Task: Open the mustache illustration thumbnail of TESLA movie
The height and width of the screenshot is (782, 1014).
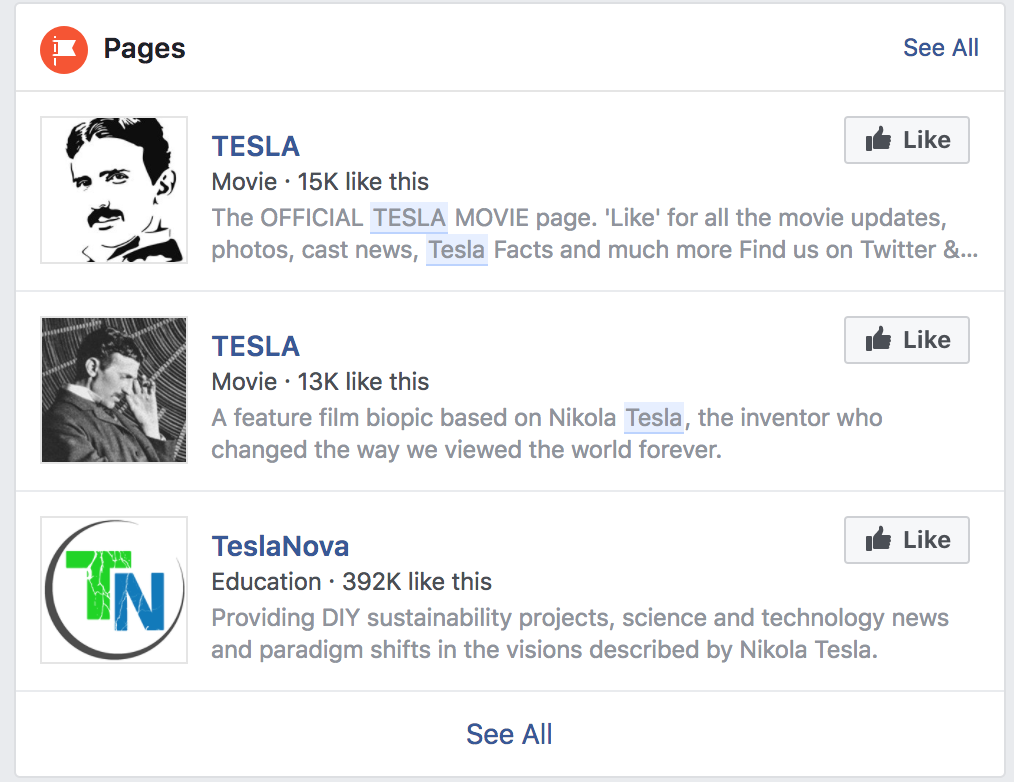Action: [114, 190]
